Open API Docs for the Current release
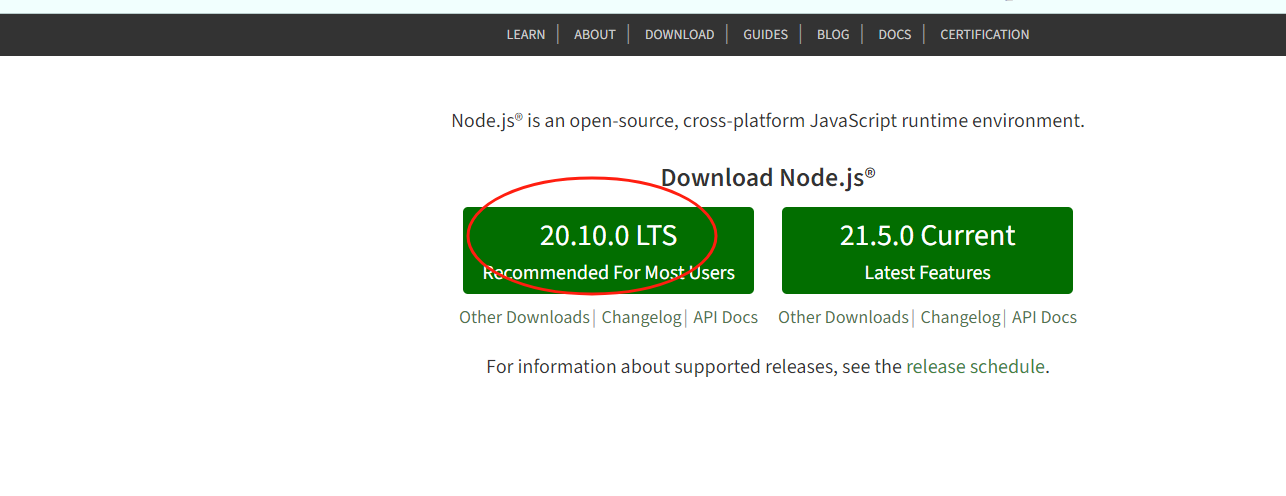1286x496 pixels. [1044, 317]
